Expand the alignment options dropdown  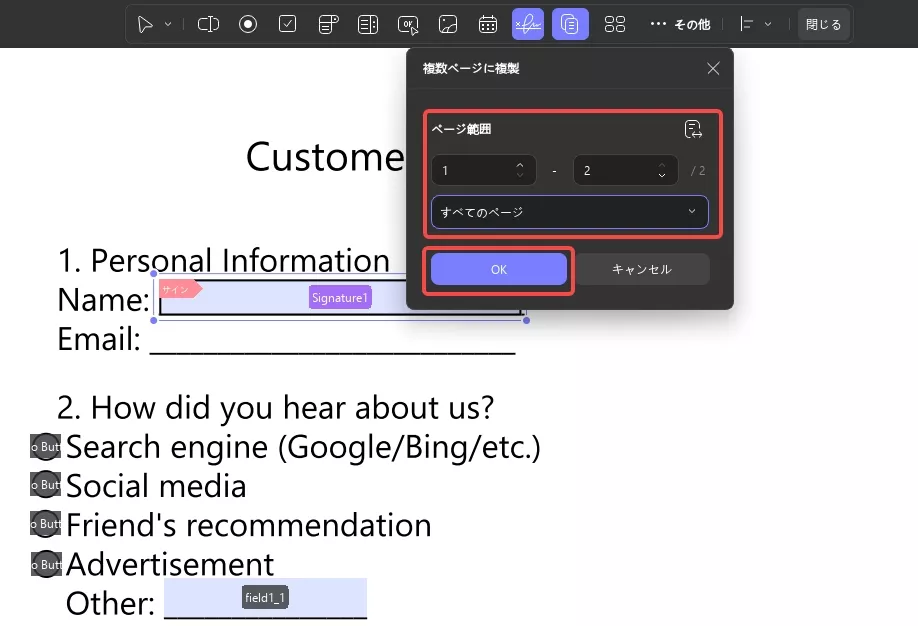click(768, 25)
